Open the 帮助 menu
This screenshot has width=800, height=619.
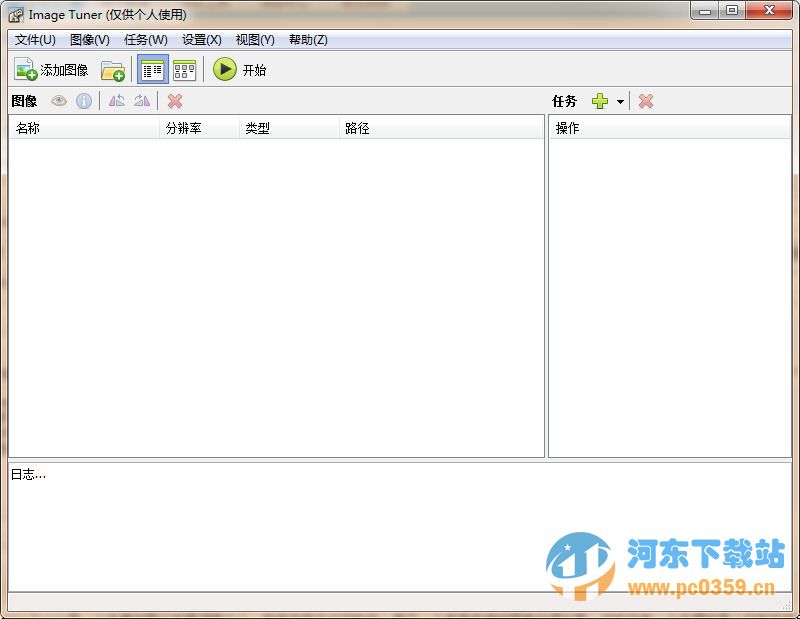tap(309, 40)
